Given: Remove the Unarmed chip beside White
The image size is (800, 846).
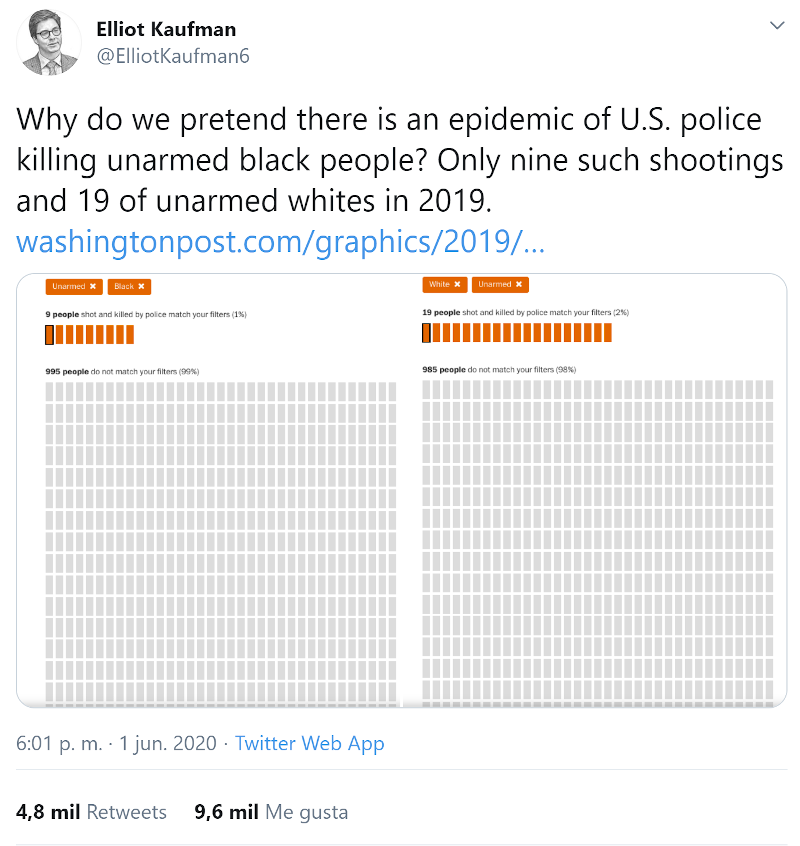Looking at the screenshot, I should (519, 285).
